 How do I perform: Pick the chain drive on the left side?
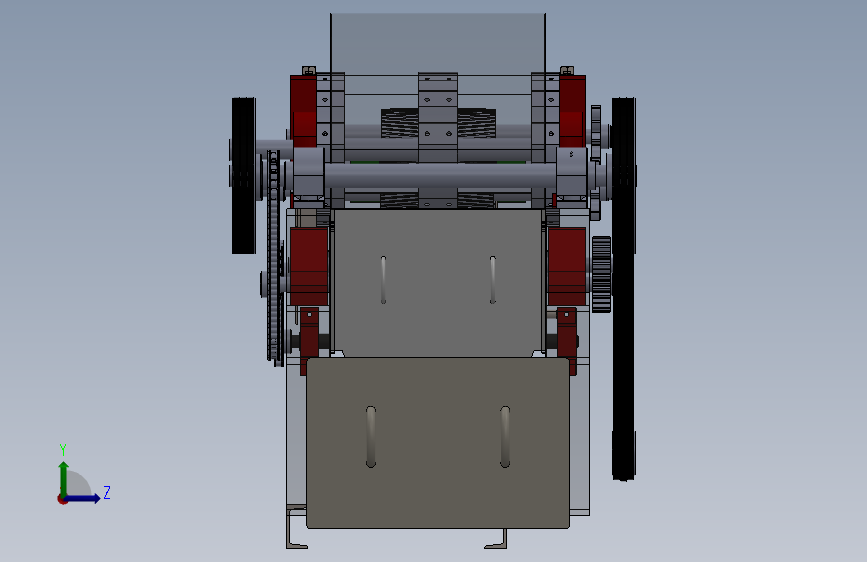274,257
